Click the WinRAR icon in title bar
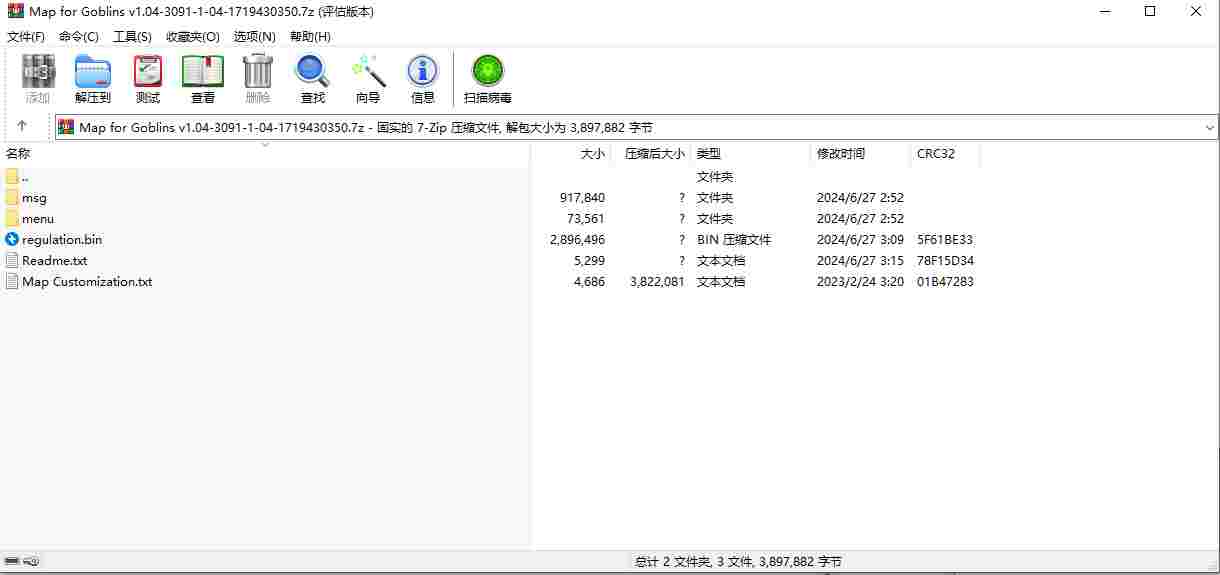 click(x=15, y=12)
